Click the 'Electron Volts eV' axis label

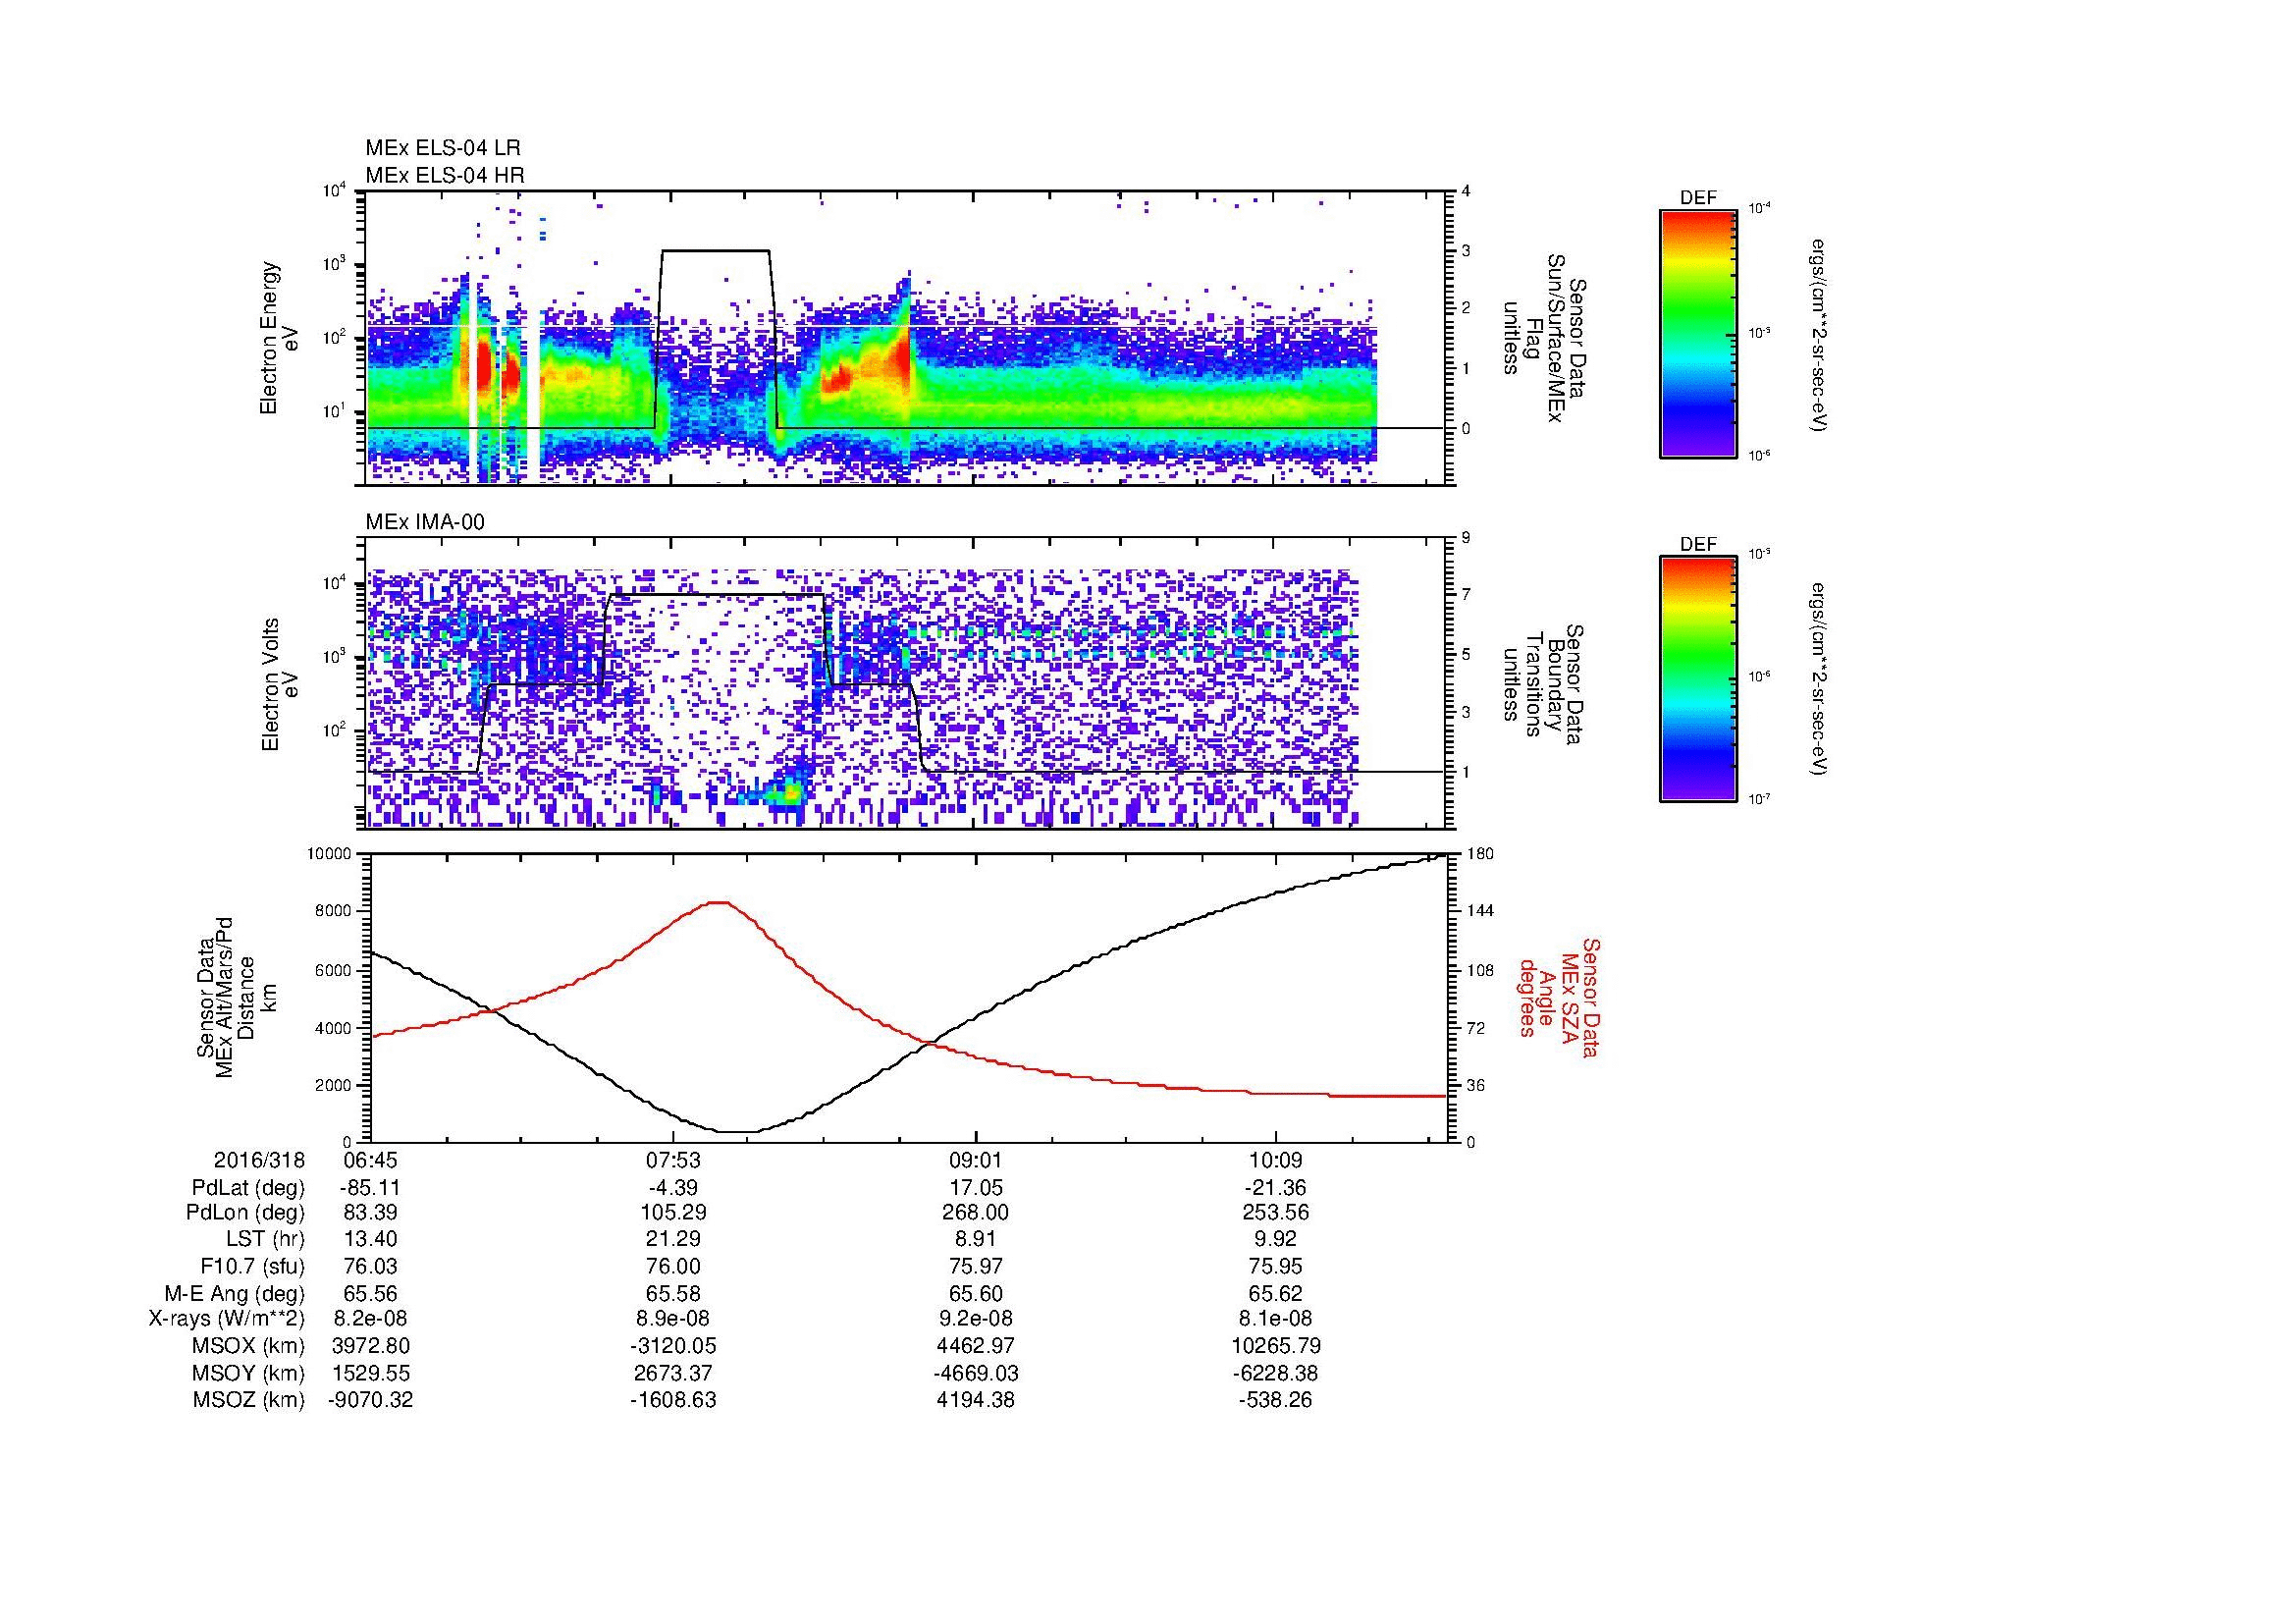pyautogui.click(x=279, y=684)
